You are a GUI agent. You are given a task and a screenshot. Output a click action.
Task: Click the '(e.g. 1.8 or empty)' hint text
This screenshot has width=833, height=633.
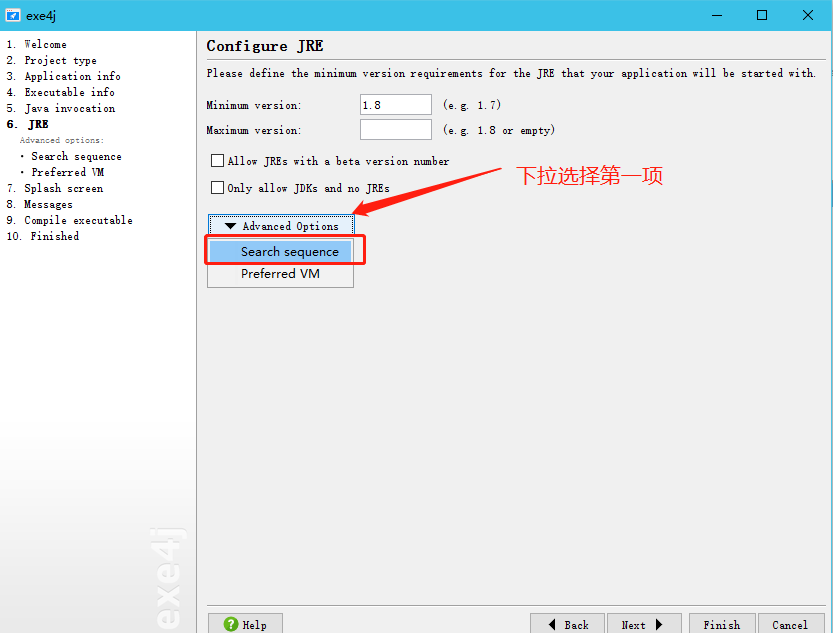pos(499,130)
